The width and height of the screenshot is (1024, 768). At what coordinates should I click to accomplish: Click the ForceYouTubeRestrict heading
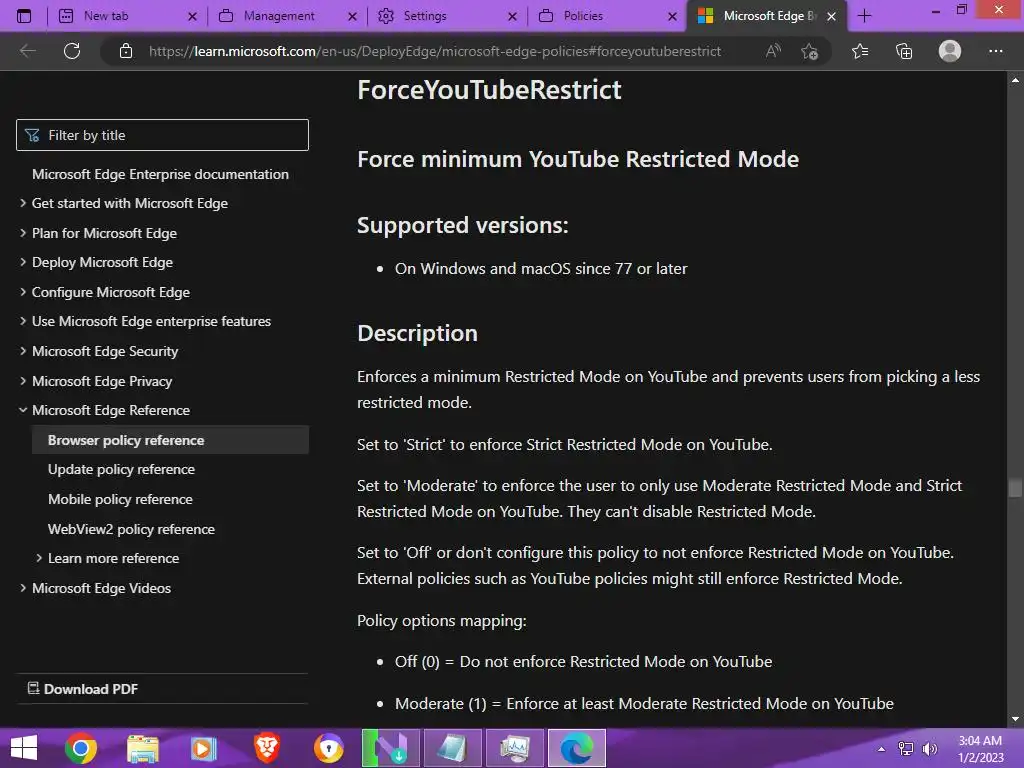point(489,90)
